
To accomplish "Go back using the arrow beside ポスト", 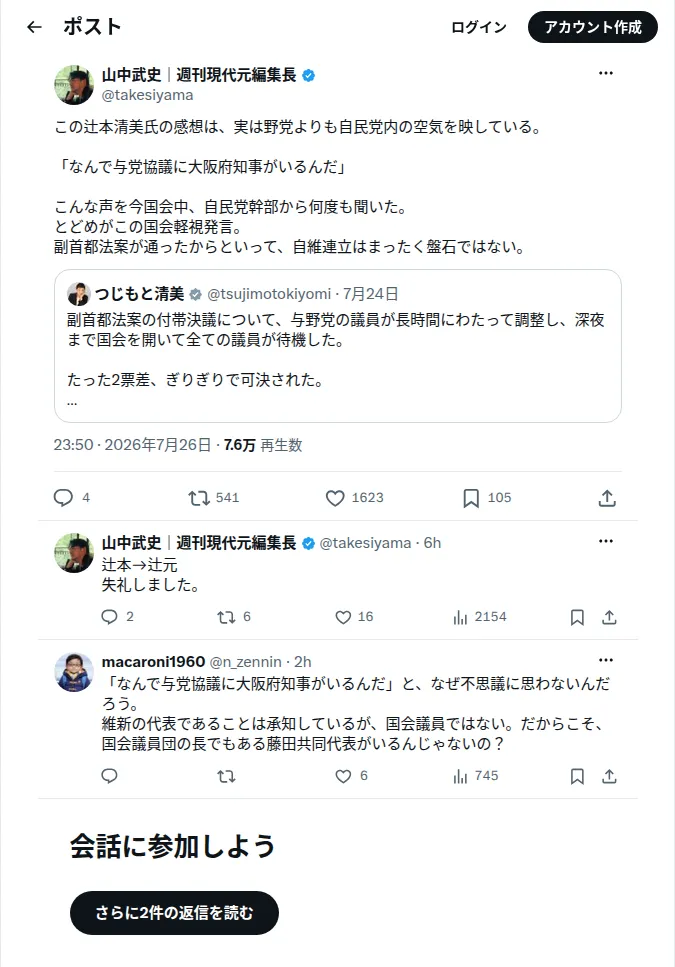I will (x=35, y=27).
